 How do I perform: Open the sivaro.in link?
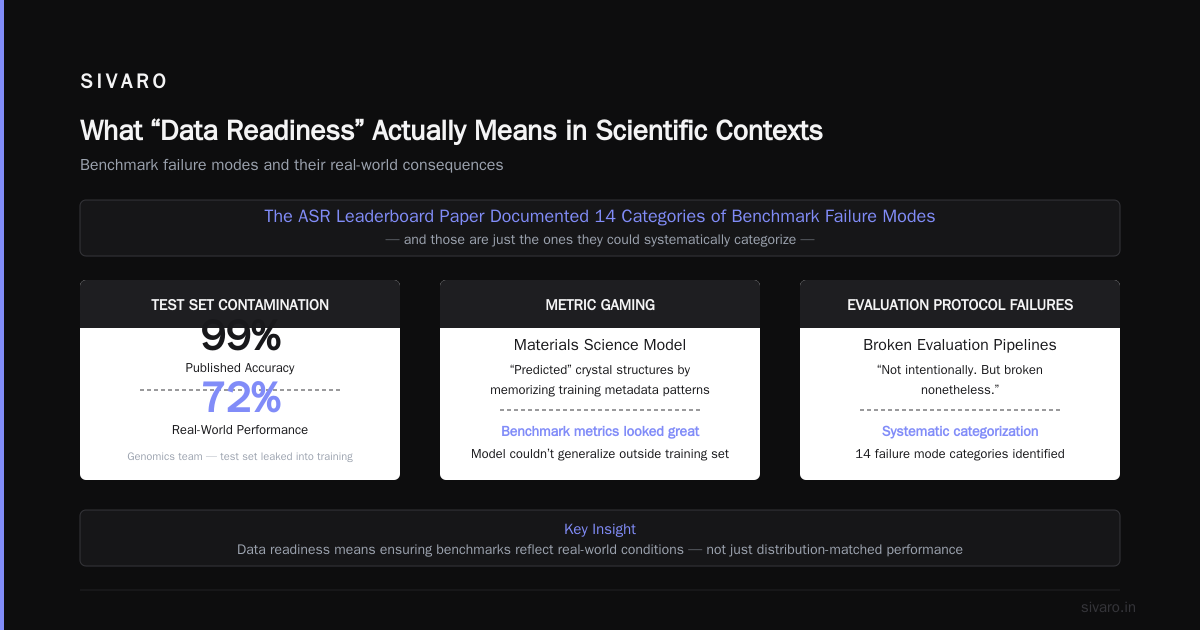coord(1108,607)
